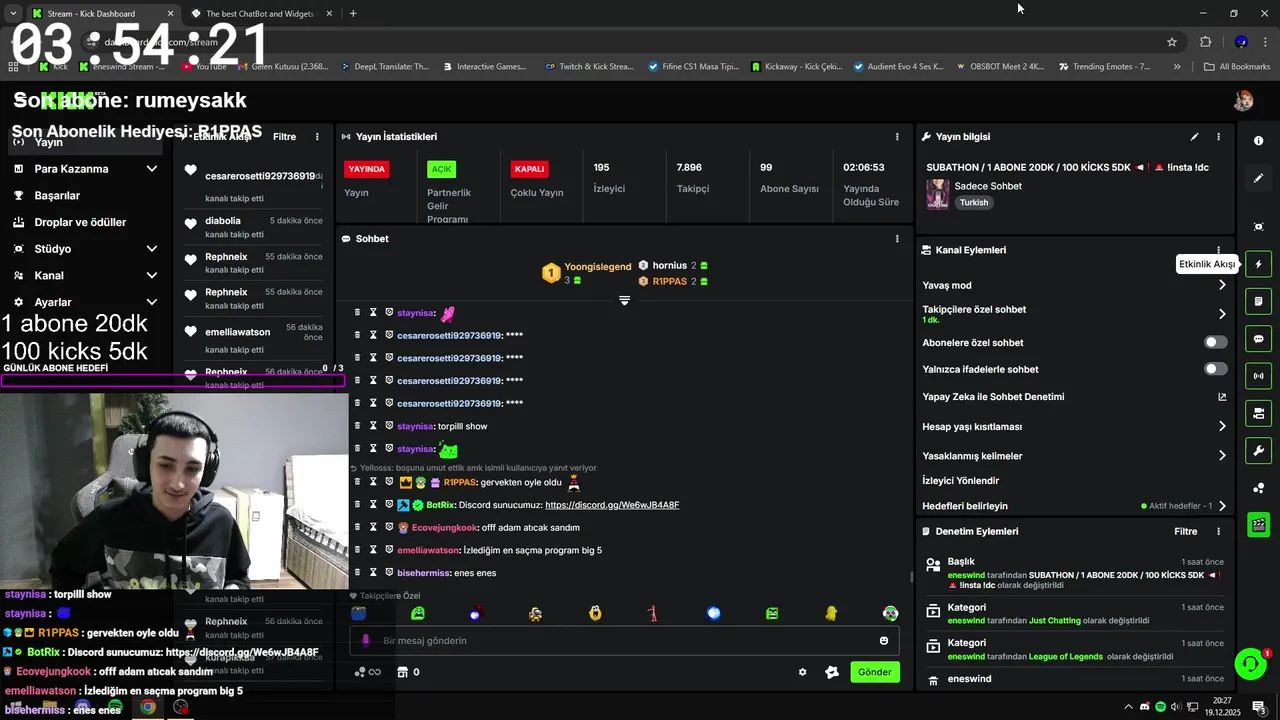Open Yayın İstatistikleri three-dot menu
Screen dimensions: 1280x720
tap(897, 137)
